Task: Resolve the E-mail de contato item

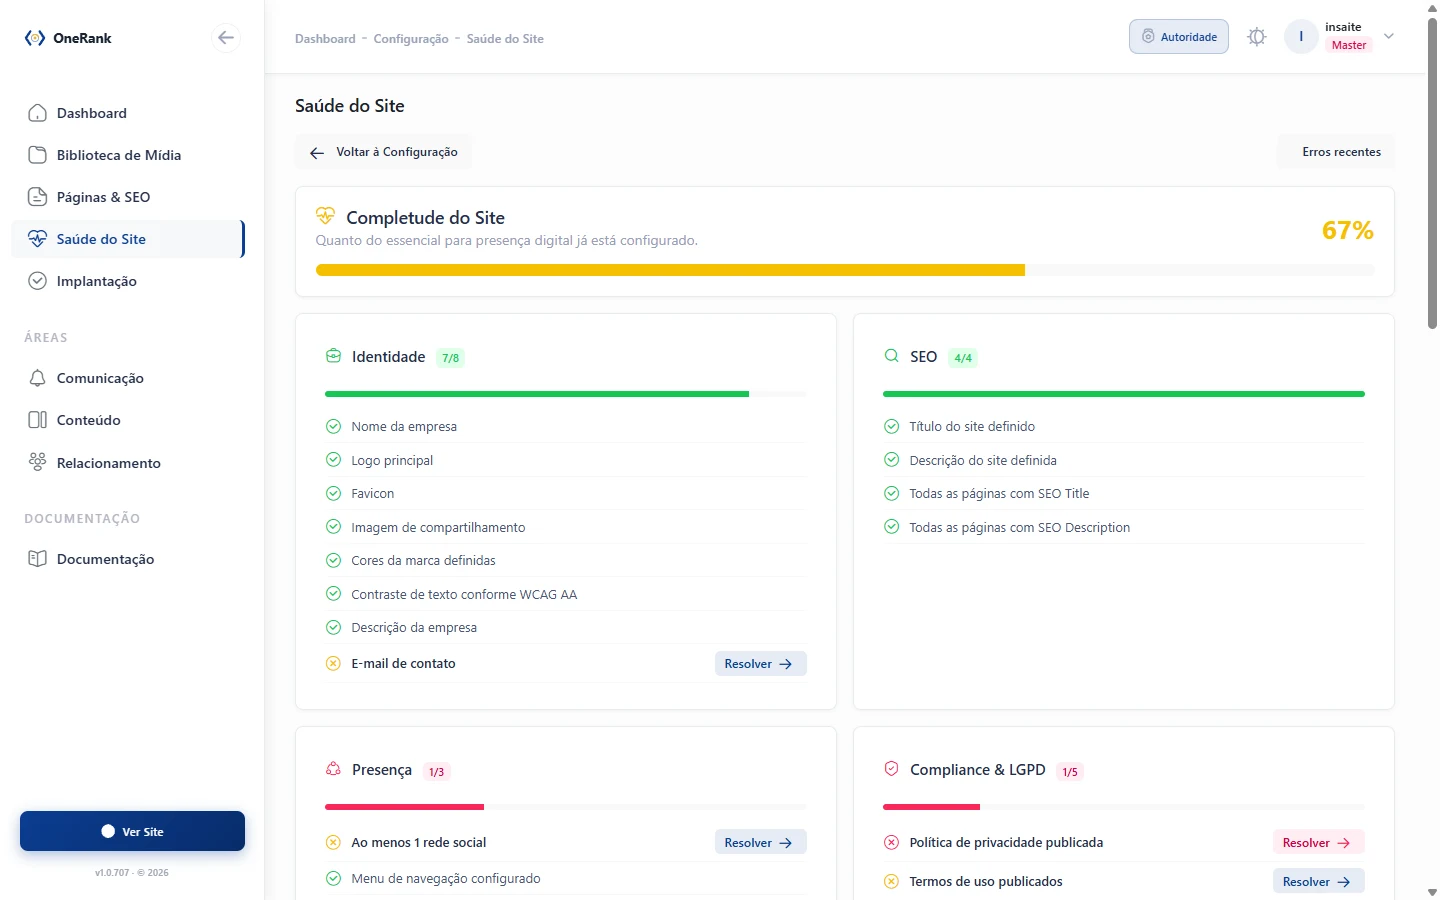Action: [760, 664]
